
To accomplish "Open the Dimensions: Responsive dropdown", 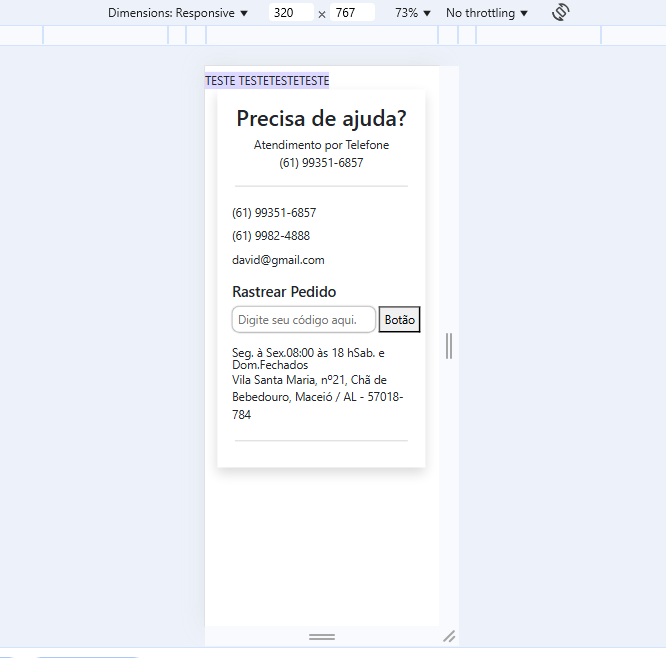I will point(177,13).
